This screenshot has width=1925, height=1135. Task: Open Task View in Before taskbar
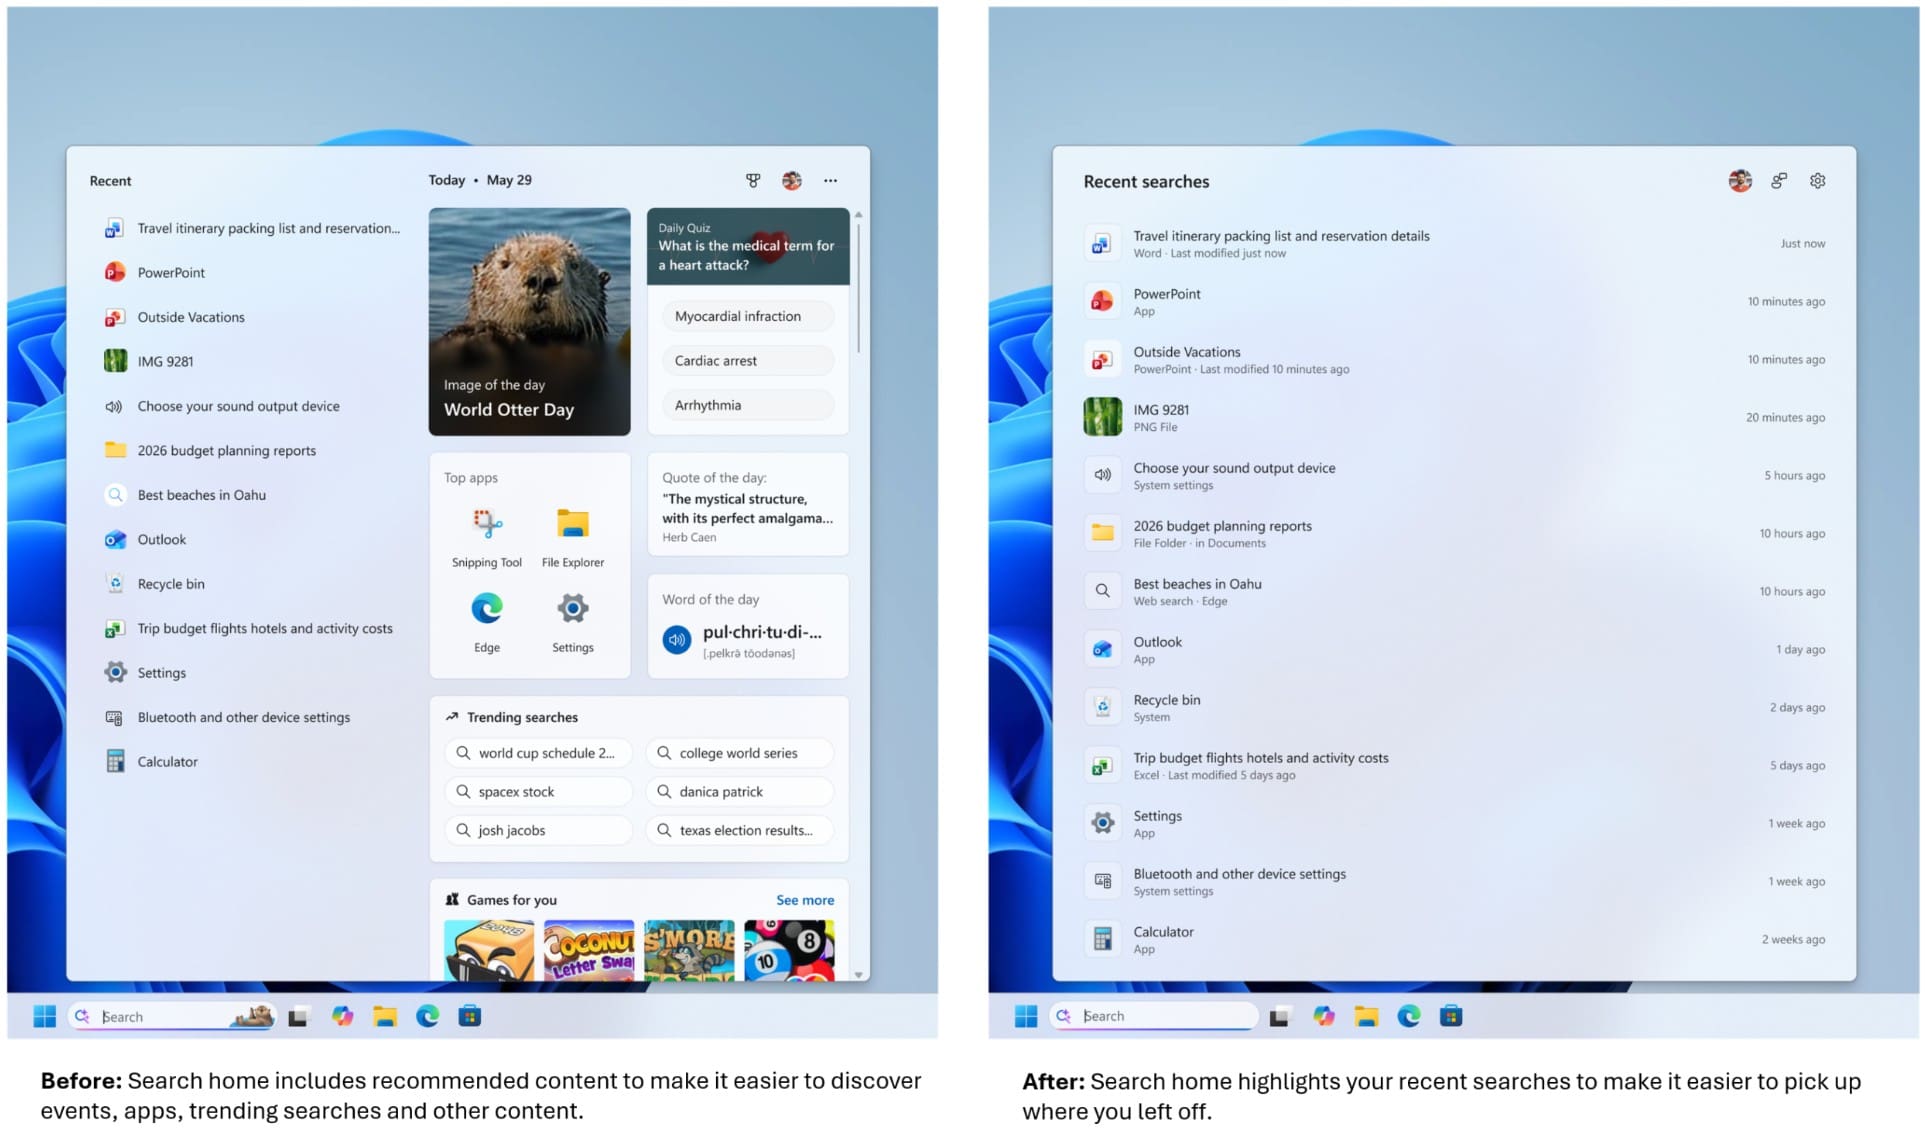click(299, 1017)
